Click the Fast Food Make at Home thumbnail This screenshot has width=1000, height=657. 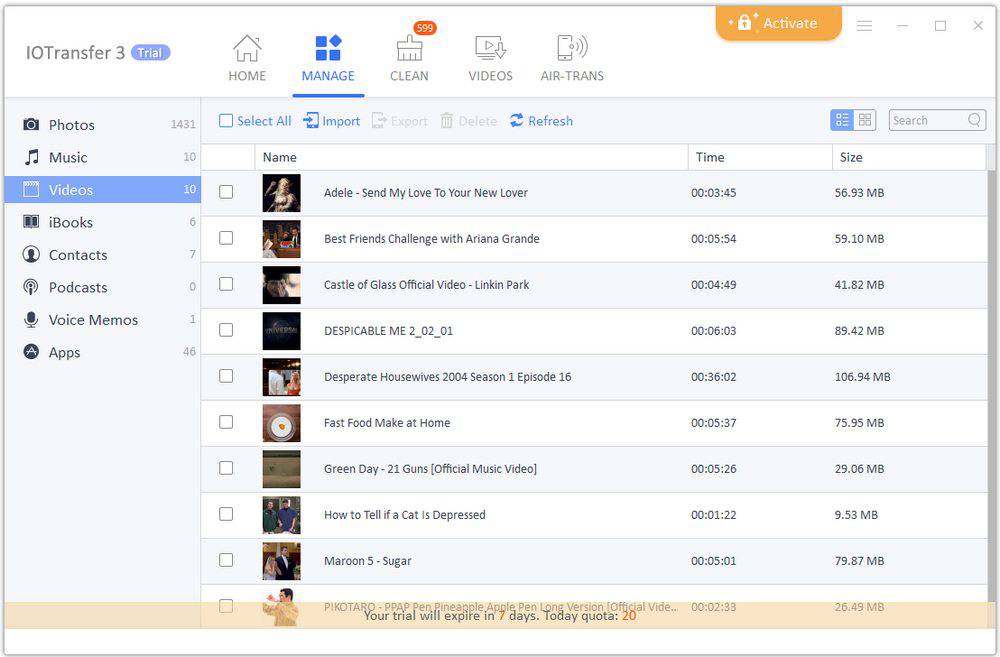281,423
